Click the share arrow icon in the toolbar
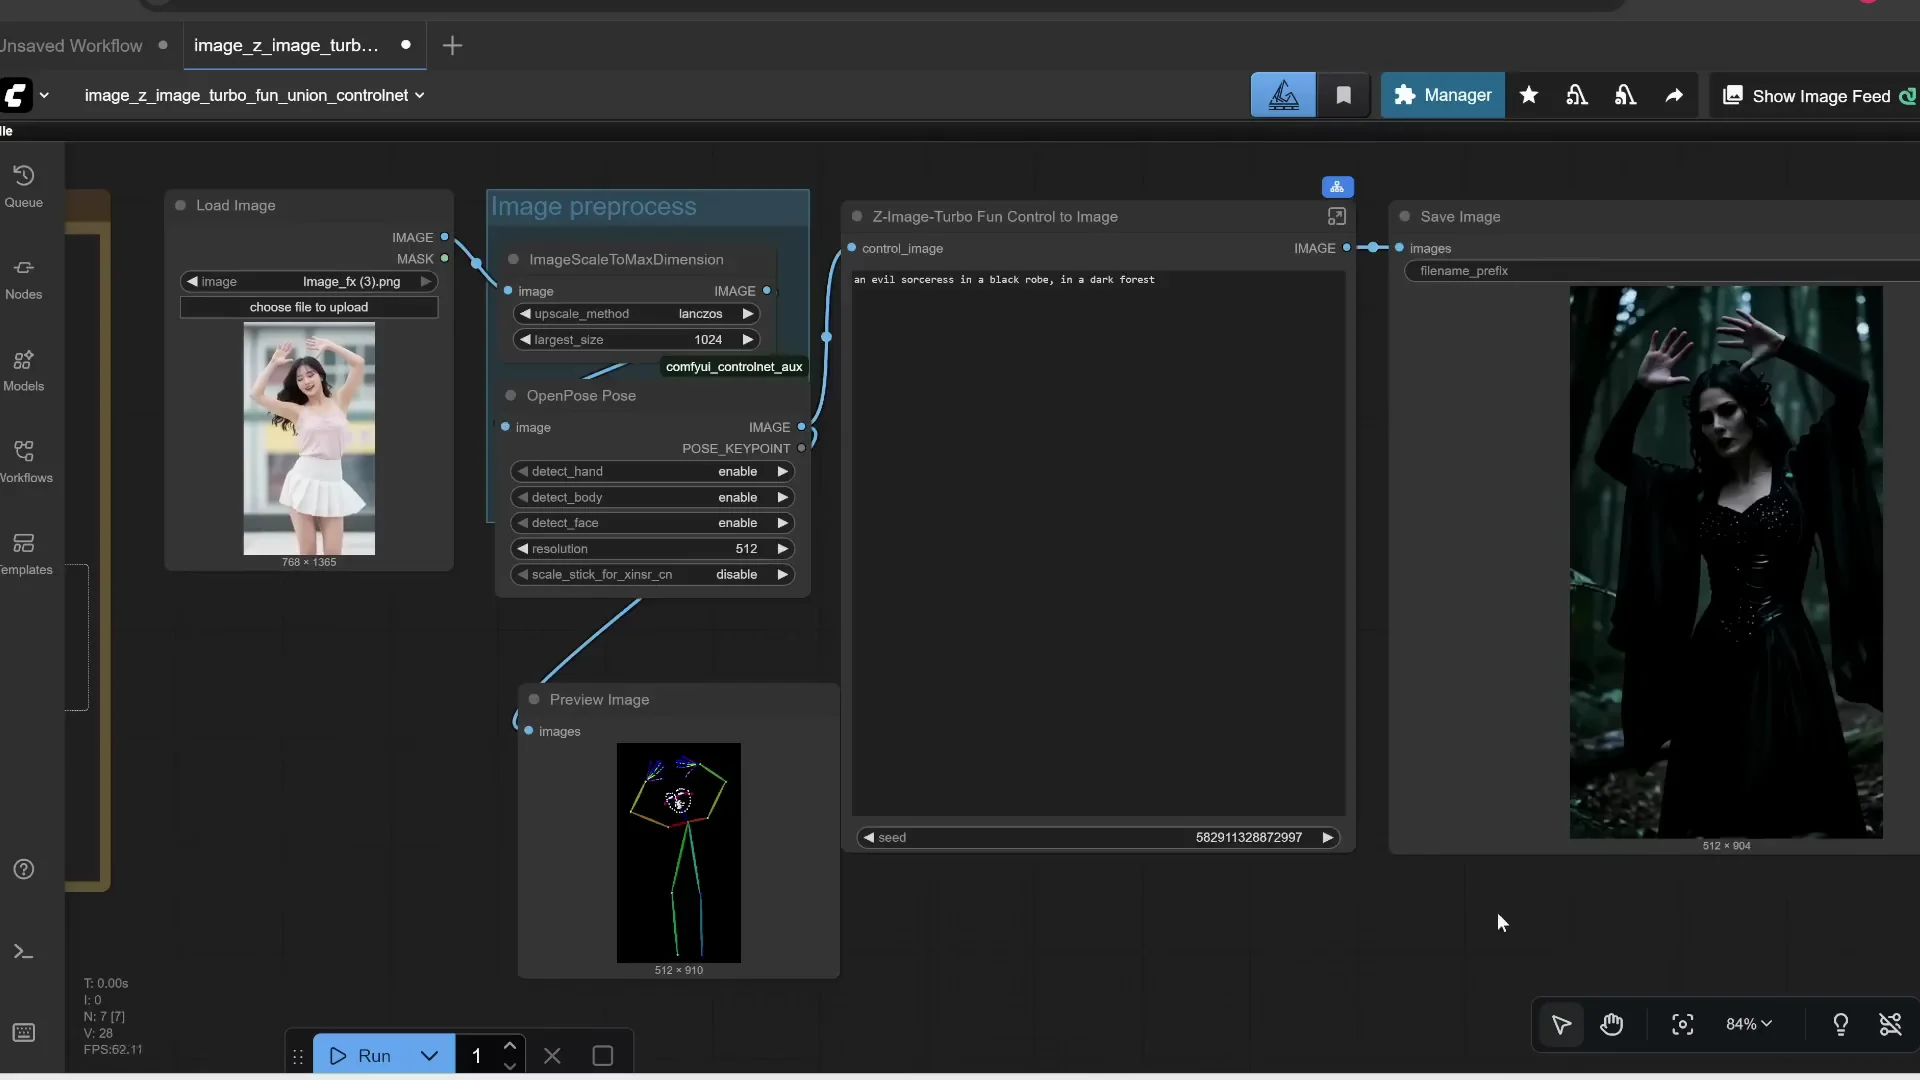 point(1674,95)
